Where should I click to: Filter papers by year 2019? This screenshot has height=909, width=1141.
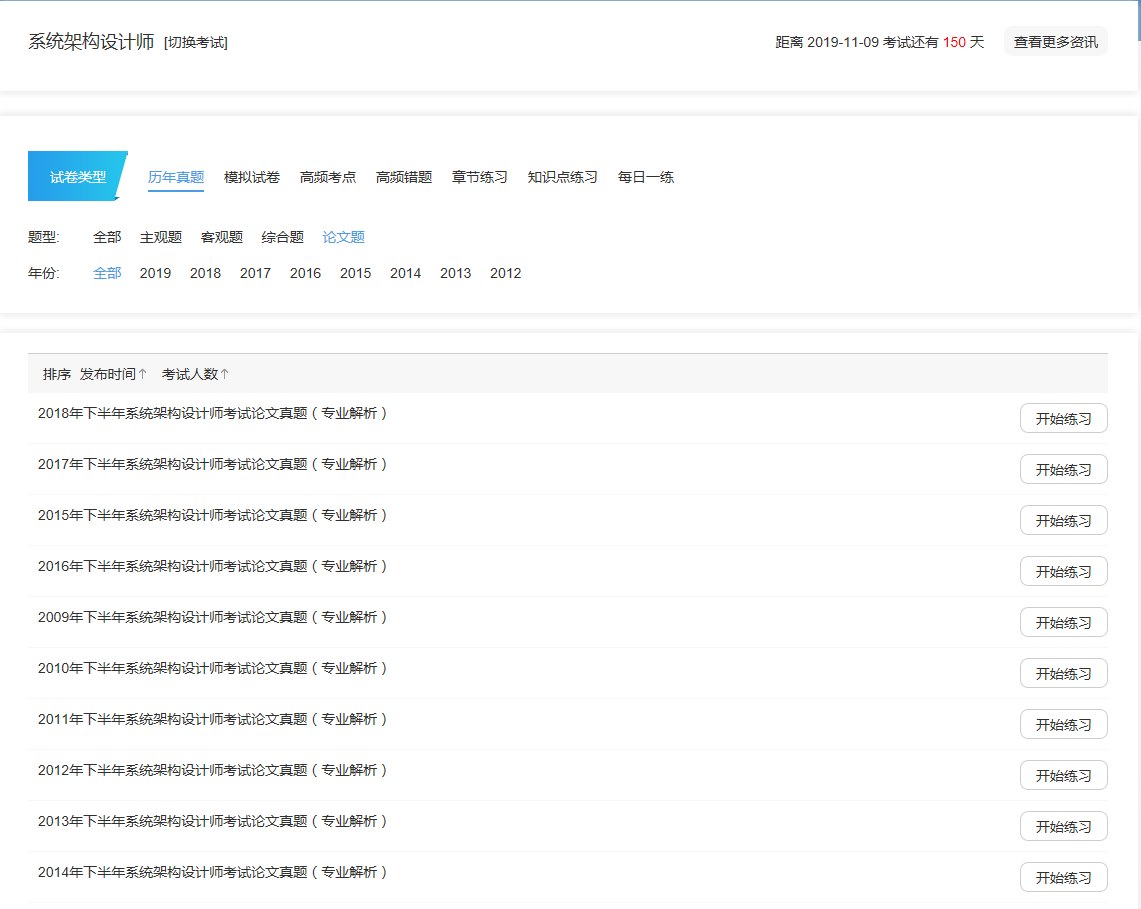tap(155, 272)
